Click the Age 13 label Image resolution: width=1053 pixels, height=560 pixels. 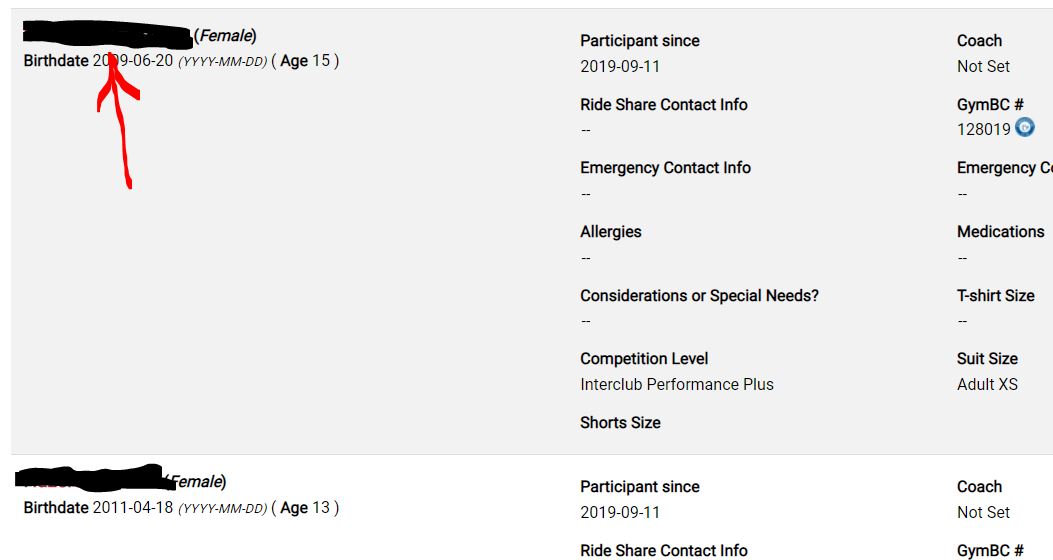[x=305, y=507]
